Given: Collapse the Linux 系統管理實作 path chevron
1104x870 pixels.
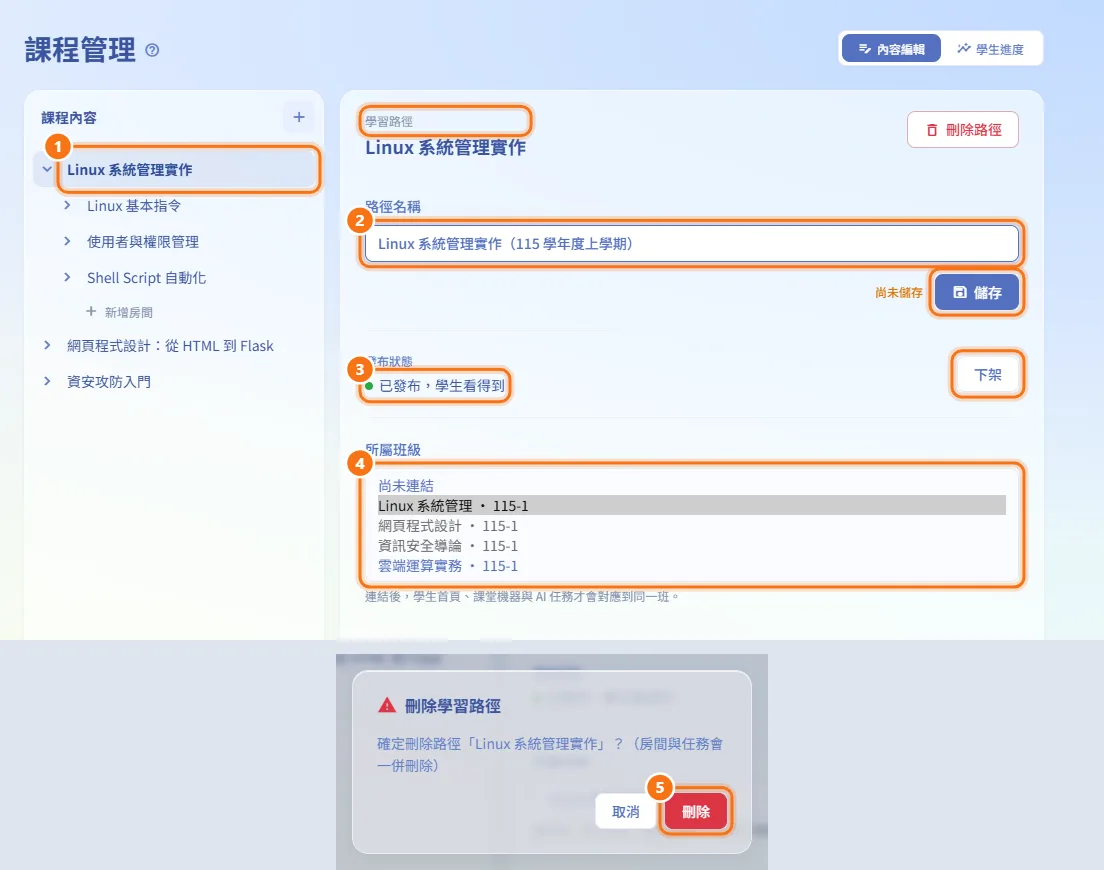Looking at the screenshot, I should coord(46,169).
